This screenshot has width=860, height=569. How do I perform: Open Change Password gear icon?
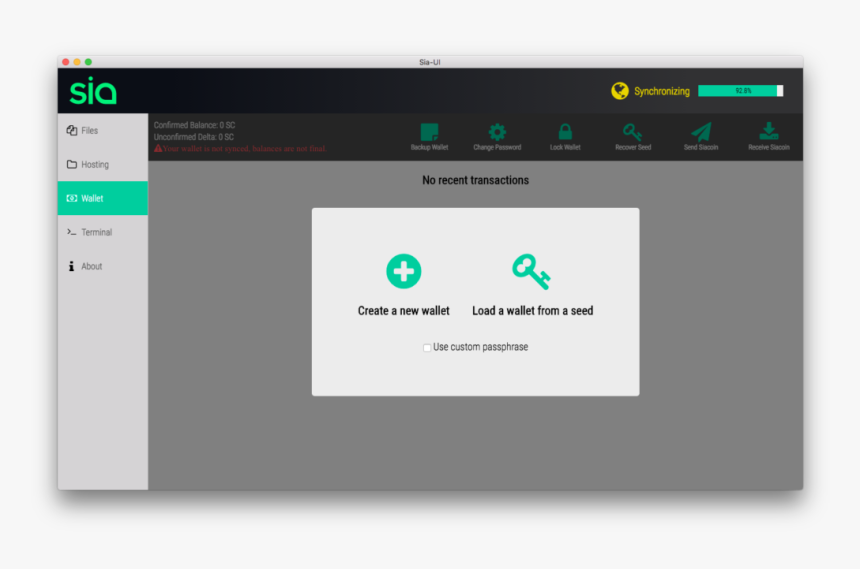point(497,132)
